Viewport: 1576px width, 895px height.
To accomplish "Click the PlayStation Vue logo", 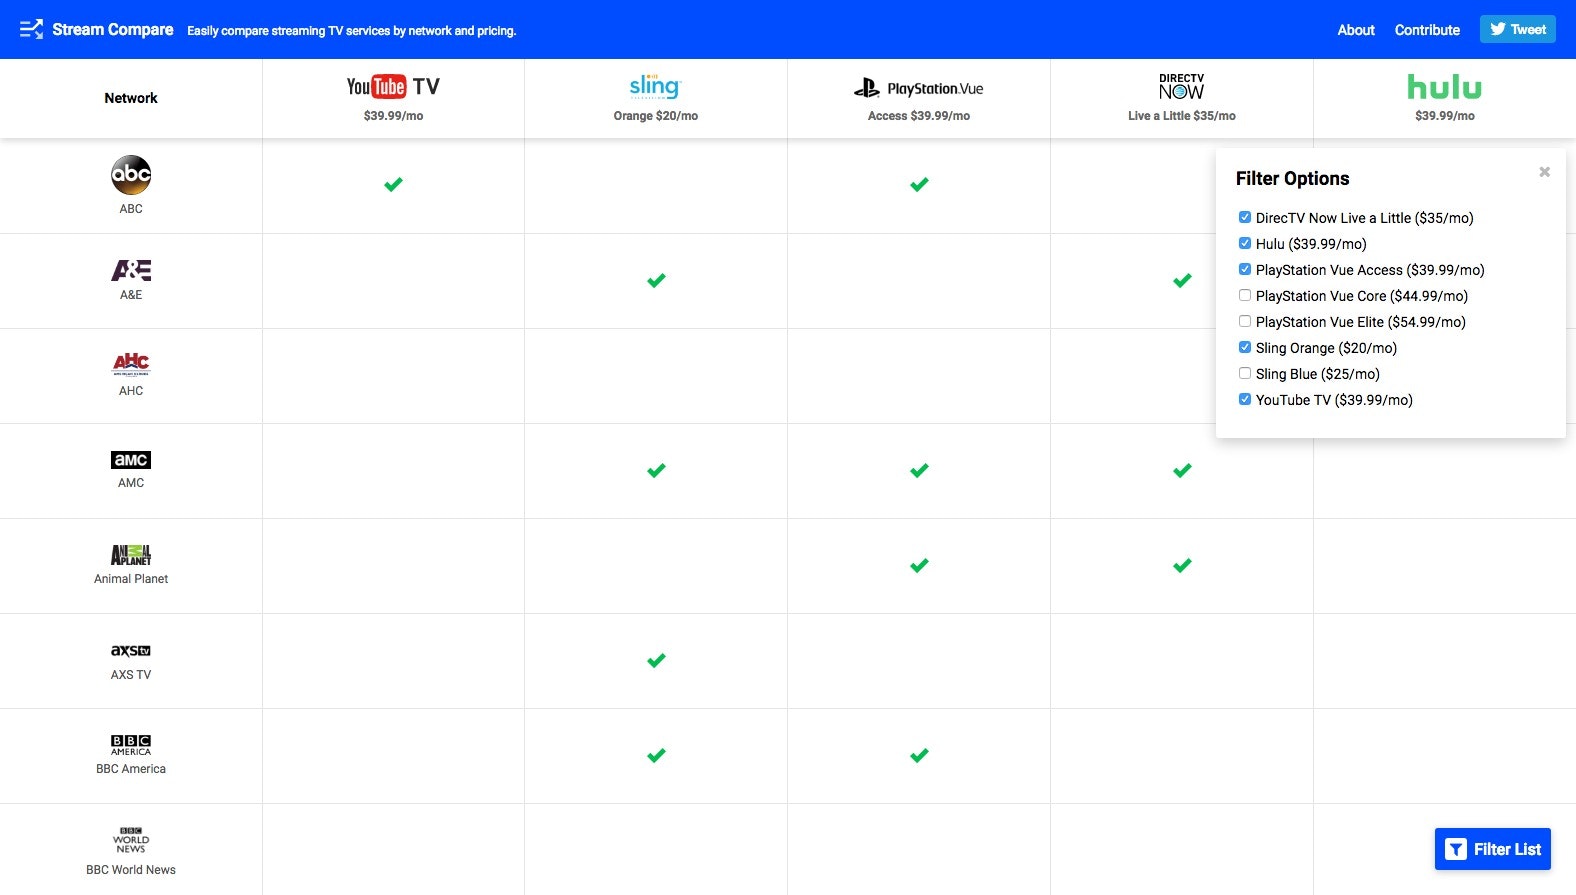I will (918, 88).
